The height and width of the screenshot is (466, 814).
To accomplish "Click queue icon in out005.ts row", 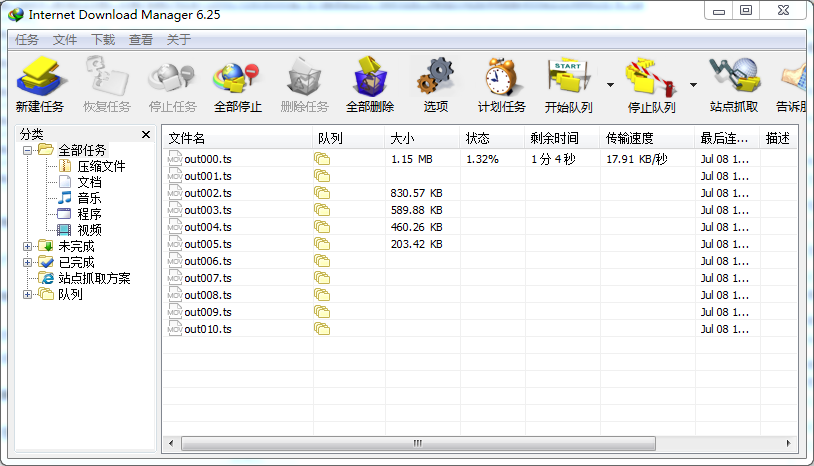I will pyautogui.click(x=322, y=244).
